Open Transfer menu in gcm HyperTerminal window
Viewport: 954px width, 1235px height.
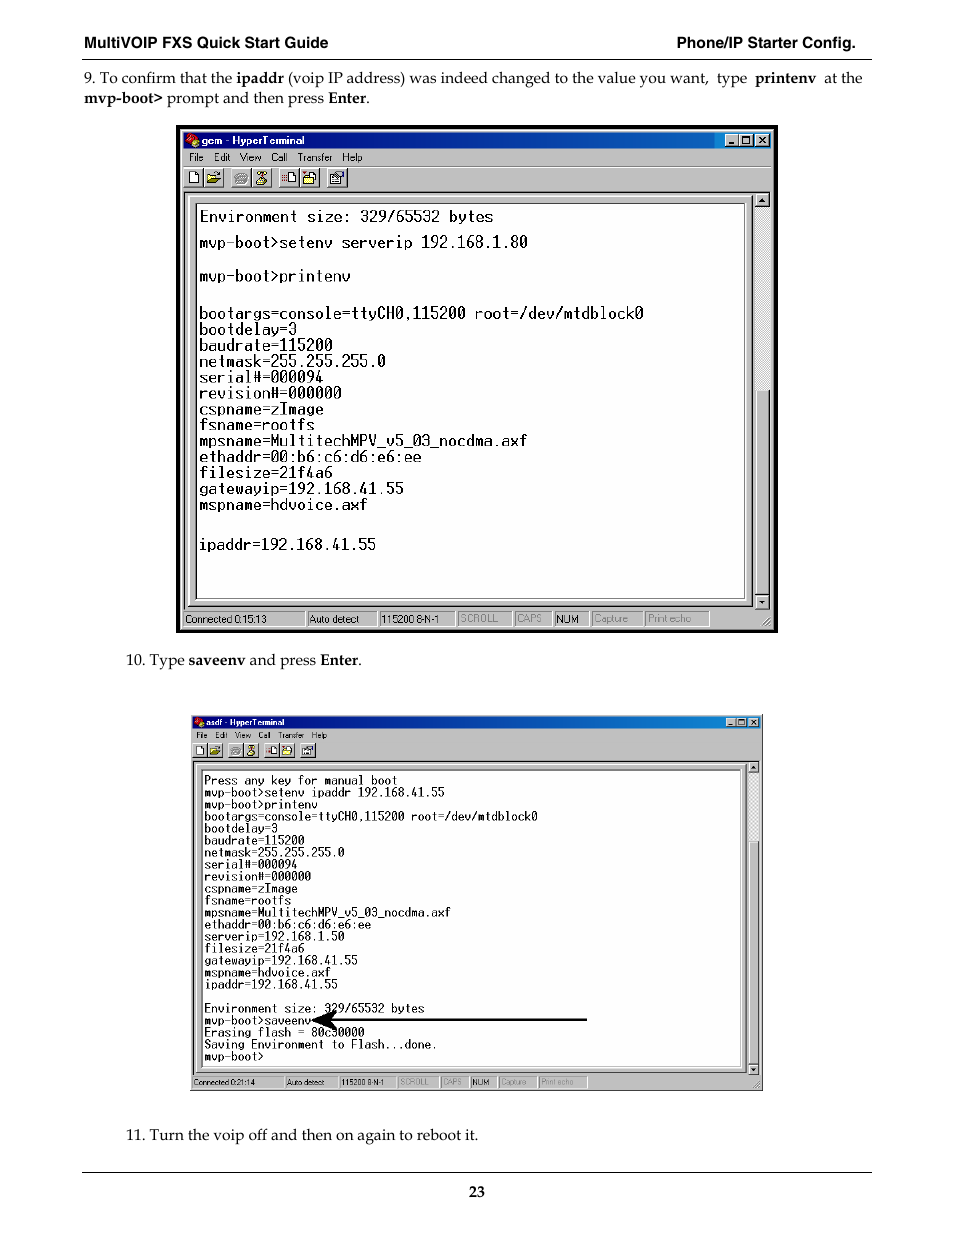click(315, 157)
